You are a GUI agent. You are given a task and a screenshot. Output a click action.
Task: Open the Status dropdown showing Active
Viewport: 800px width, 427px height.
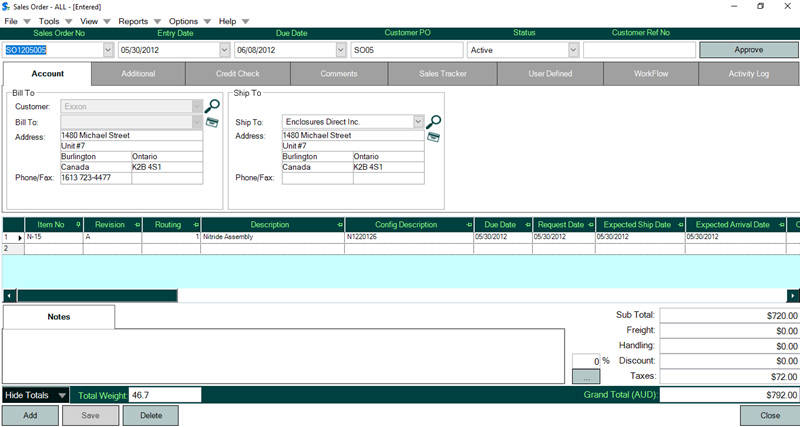pyautogui.click(x=573, y=49)
